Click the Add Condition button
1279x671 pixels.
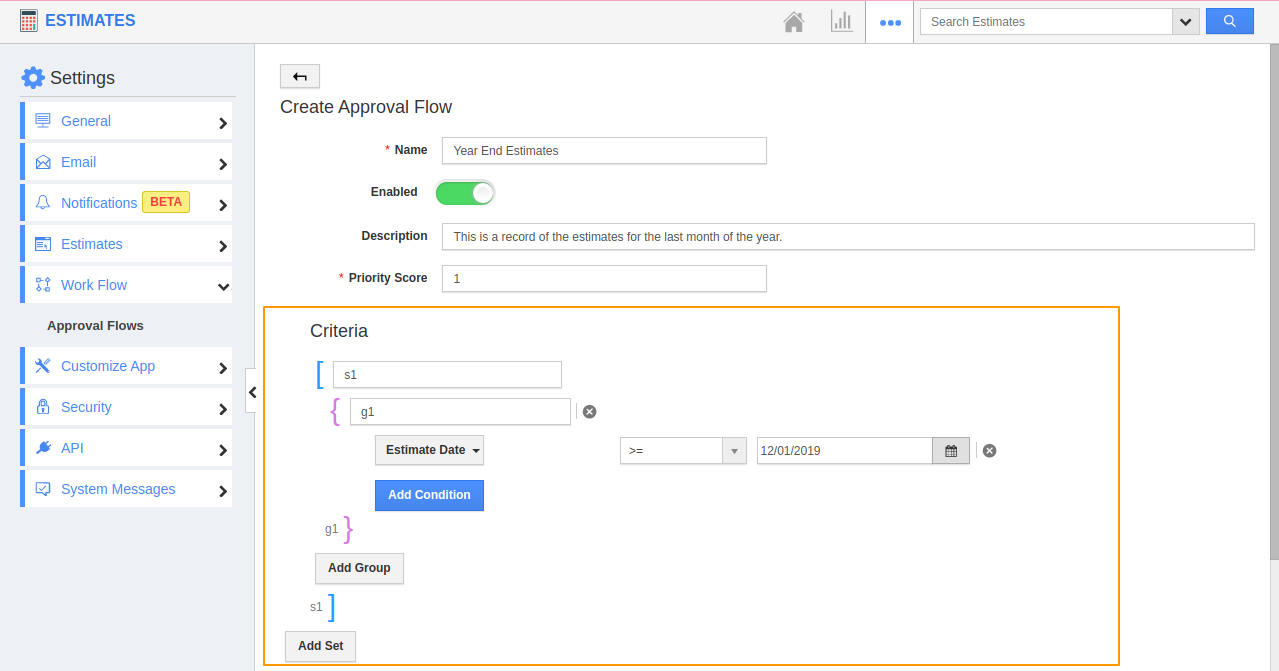[x=429, y=495]
